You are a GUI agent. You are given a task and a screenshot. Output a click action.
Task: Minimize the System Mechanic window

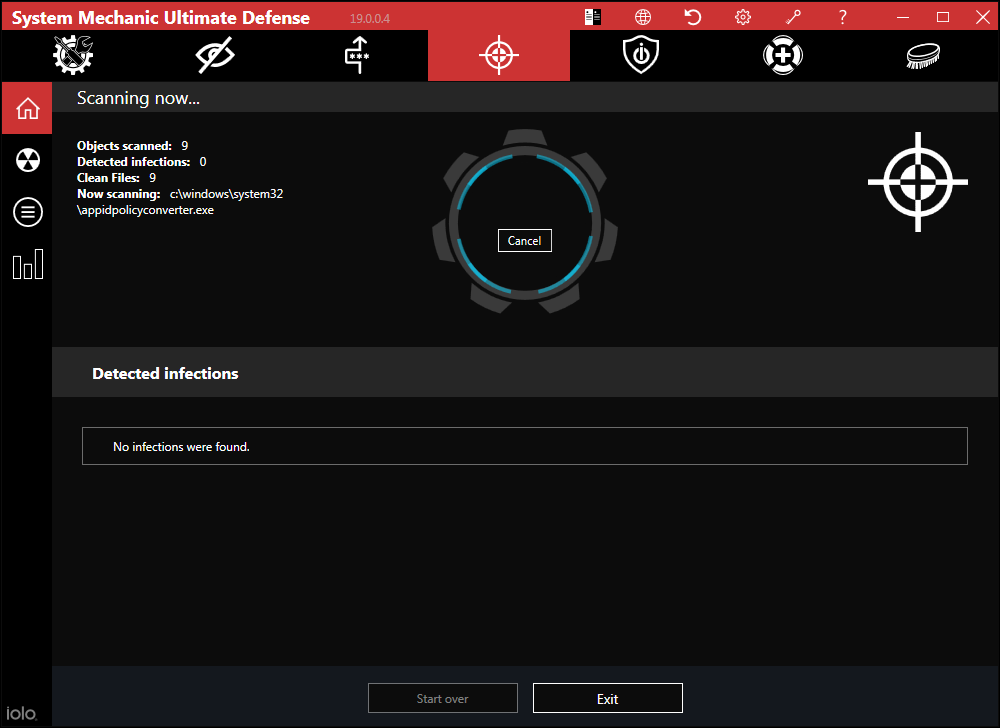point(903,17)
